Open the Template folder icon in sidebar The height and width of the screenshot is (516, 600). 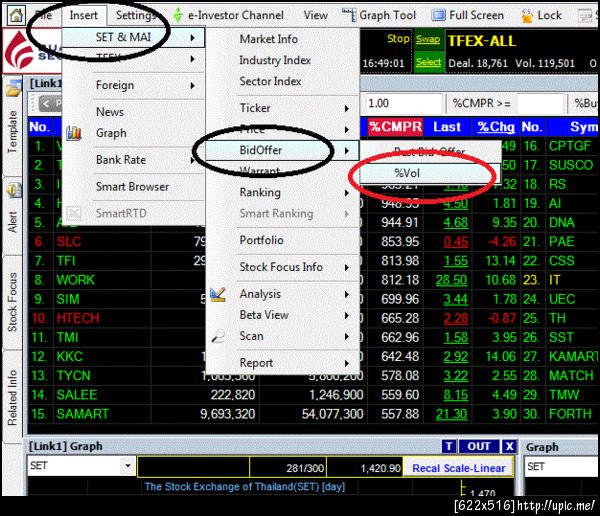pyautogui.click(x=13, y=89)
